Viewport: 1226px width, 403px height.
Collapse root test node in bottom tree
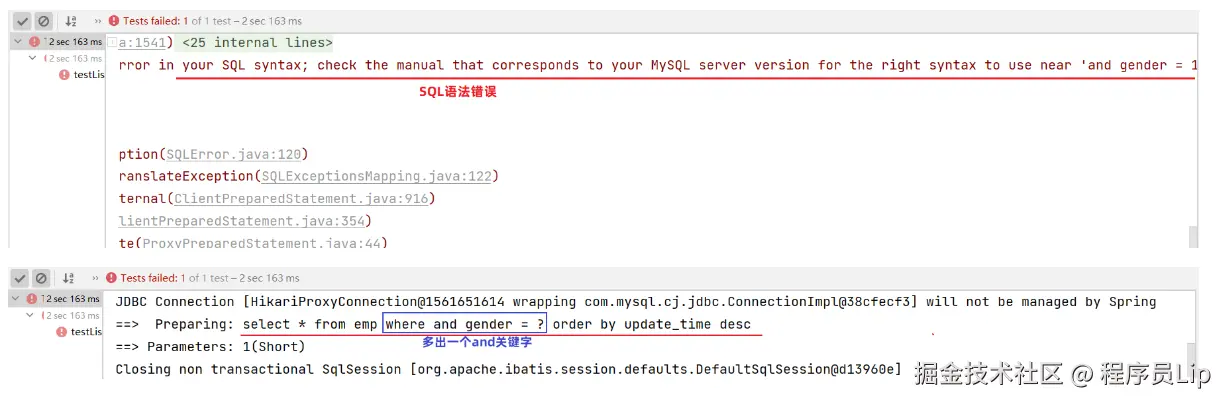18,299
